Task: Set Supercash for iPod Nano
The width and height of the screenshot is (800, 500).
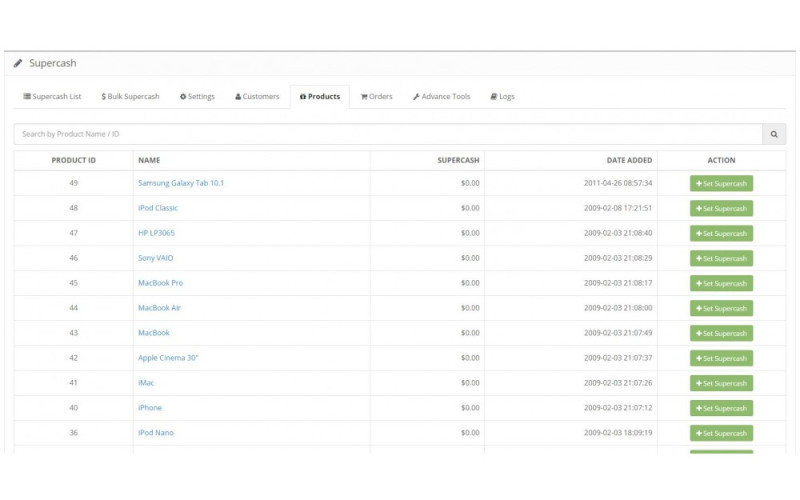Action: coord(721,434)
